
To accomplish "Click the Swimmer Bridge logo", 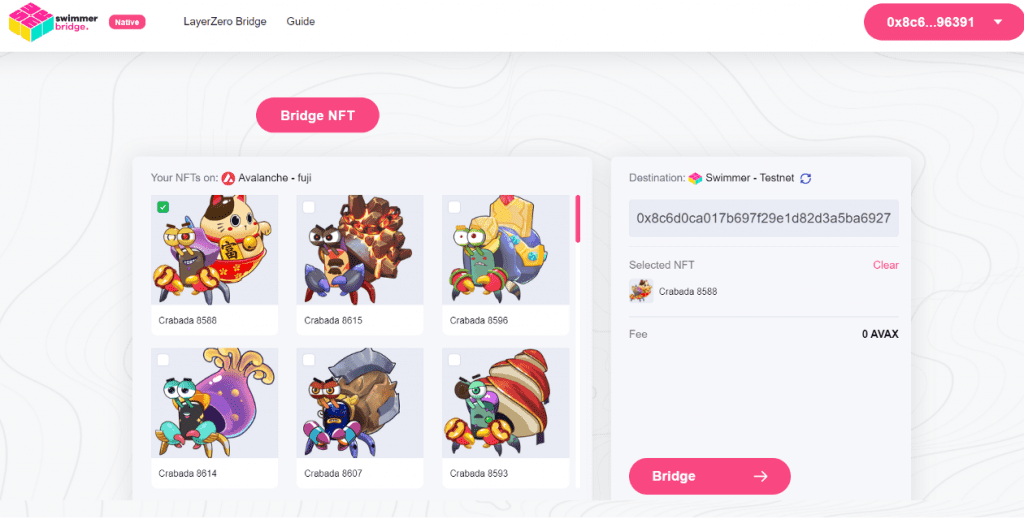I will coord(52,22).
